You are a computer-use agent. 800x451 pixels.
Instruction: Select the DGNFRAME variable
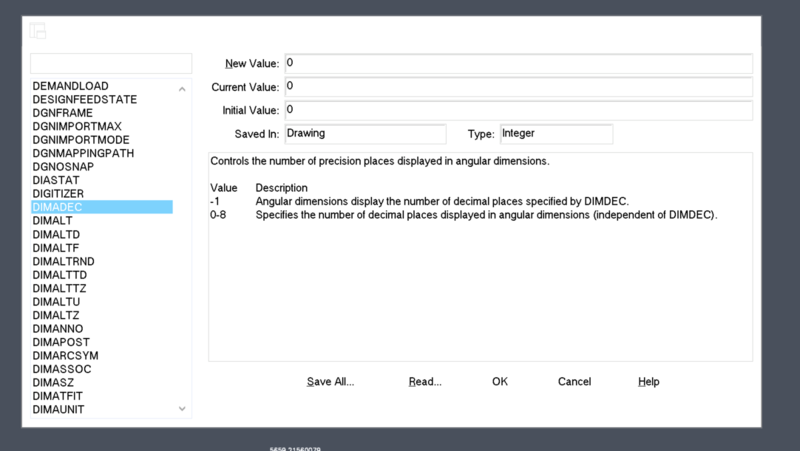pyautogui.click(x=63, y=113)
